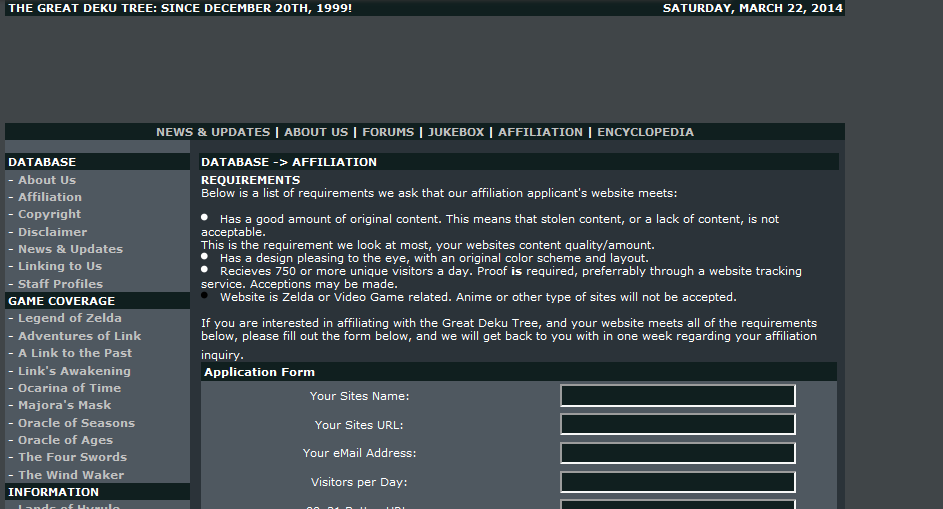Screen dimensions: 943x509
Task: Click The Great Deku Tree header title
Action: 180,8
